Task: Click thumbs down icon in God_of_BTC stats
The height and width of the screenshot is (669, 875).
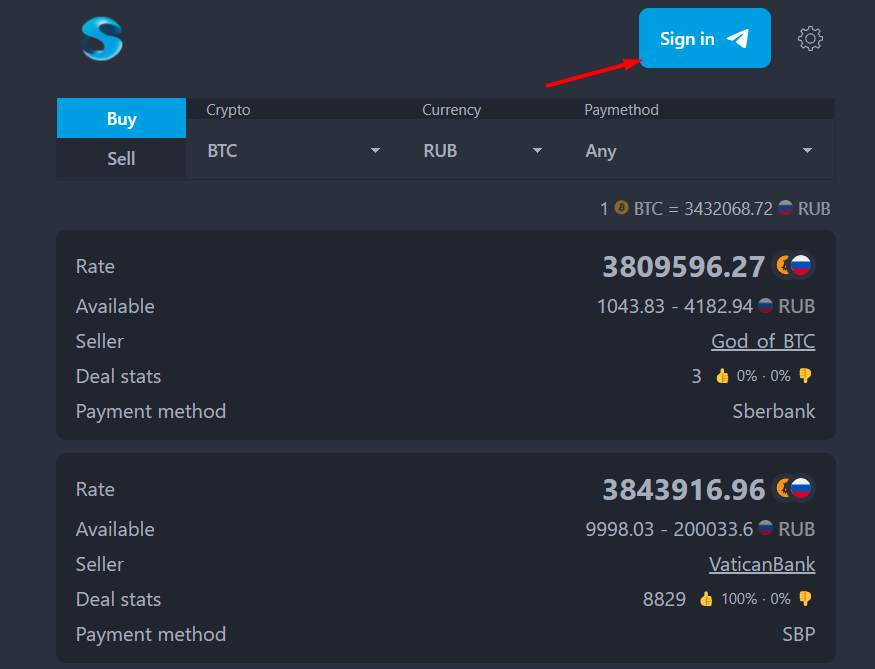Action: [x=805, y=376]
